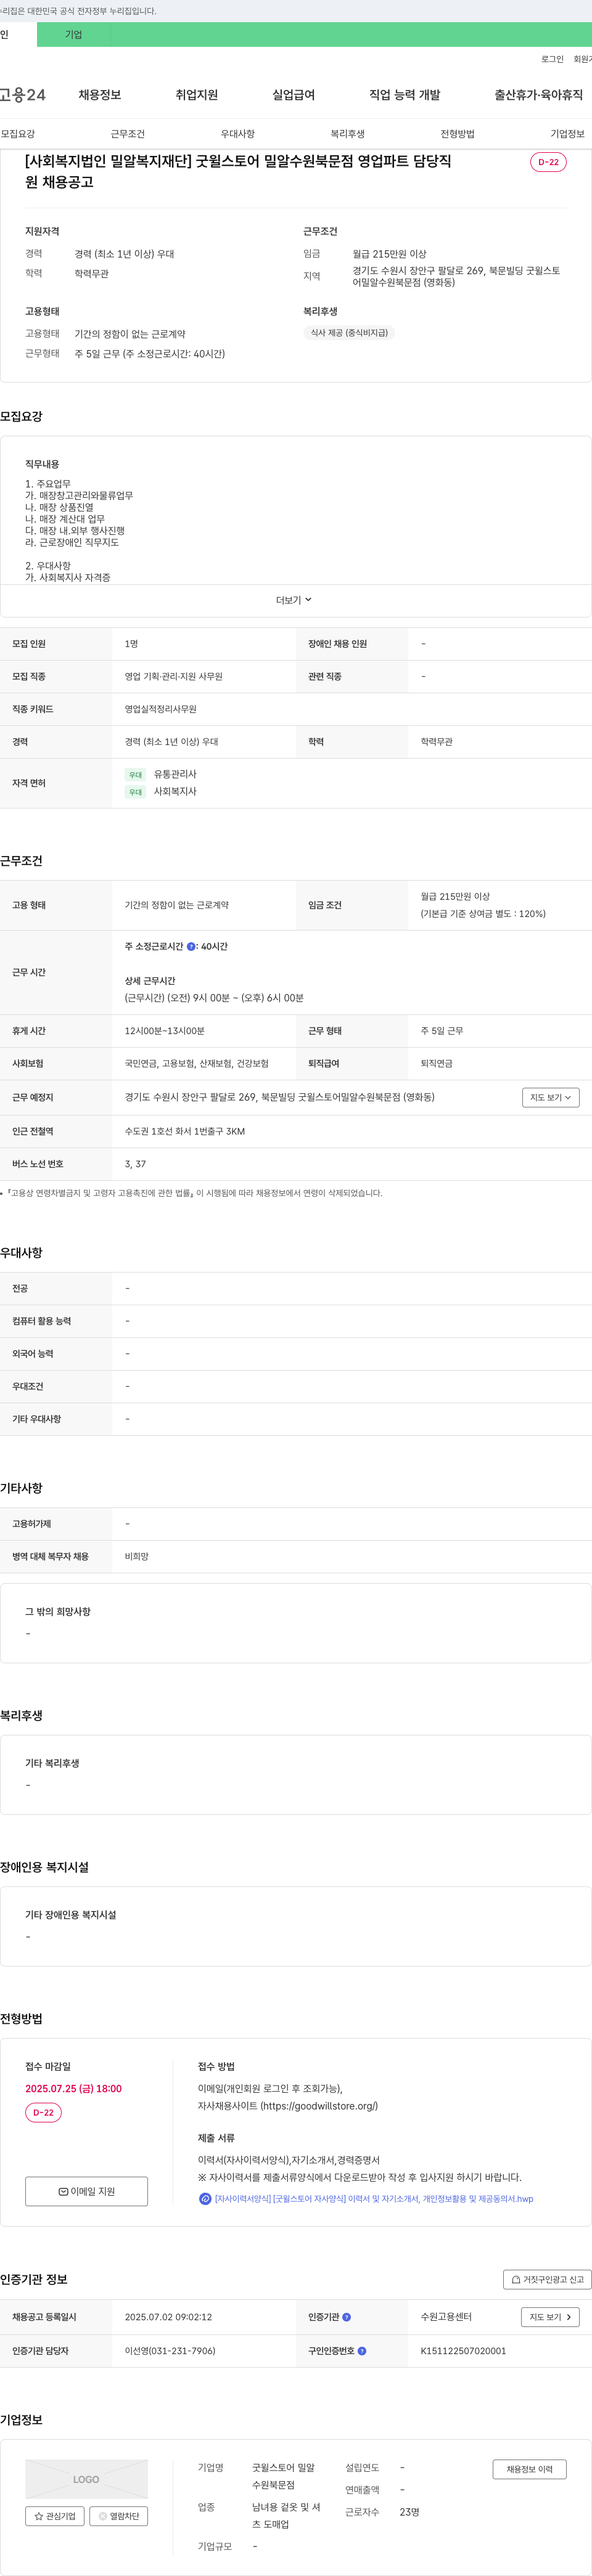
Task: Click the info icon next to 인증기관
Action: pyautogui.click(x=346, y=2317)
